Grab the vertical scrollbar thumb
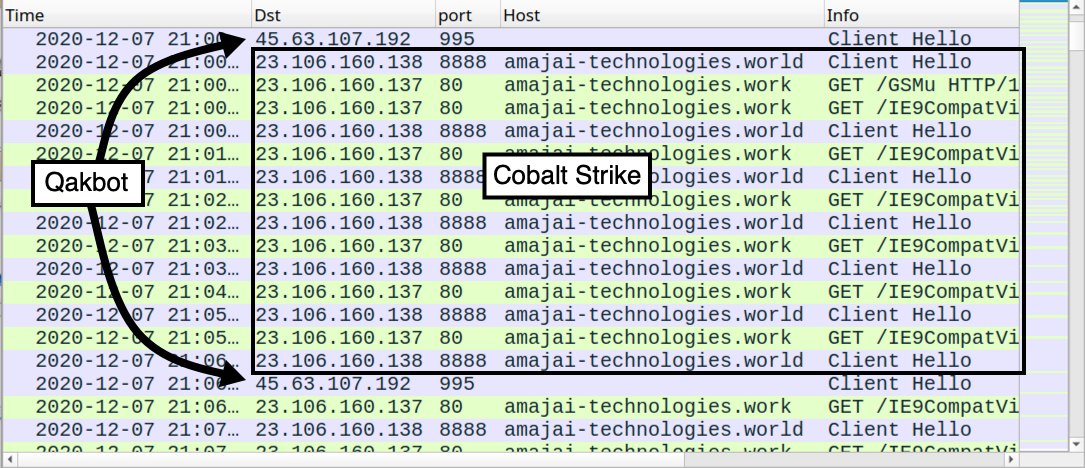This screenshot has height=468, width=1085. (x=1077, y=35)
